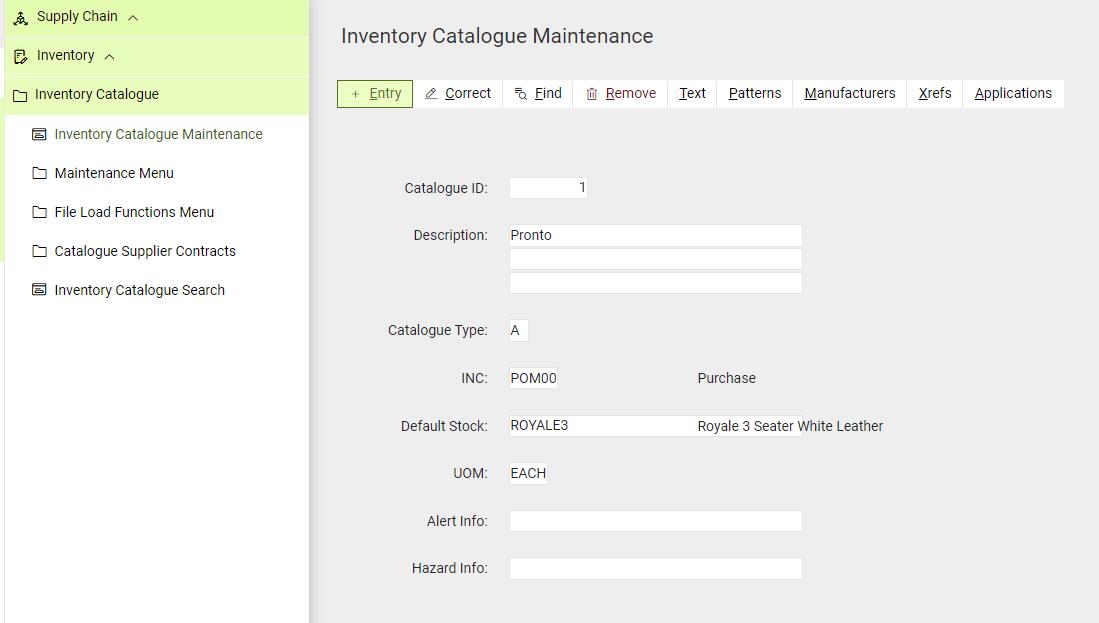
Task: Click the Find toolbar button
Action: (x=538, y=93)
